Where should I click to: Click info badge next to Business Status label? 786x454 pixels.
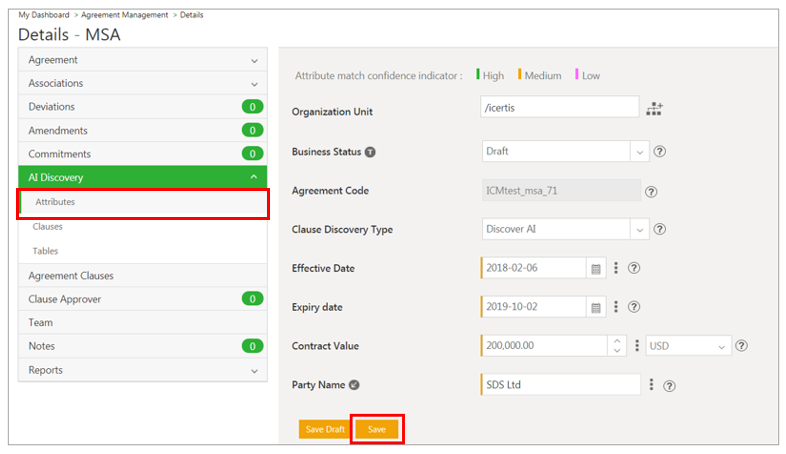click(x=370, y=152)
